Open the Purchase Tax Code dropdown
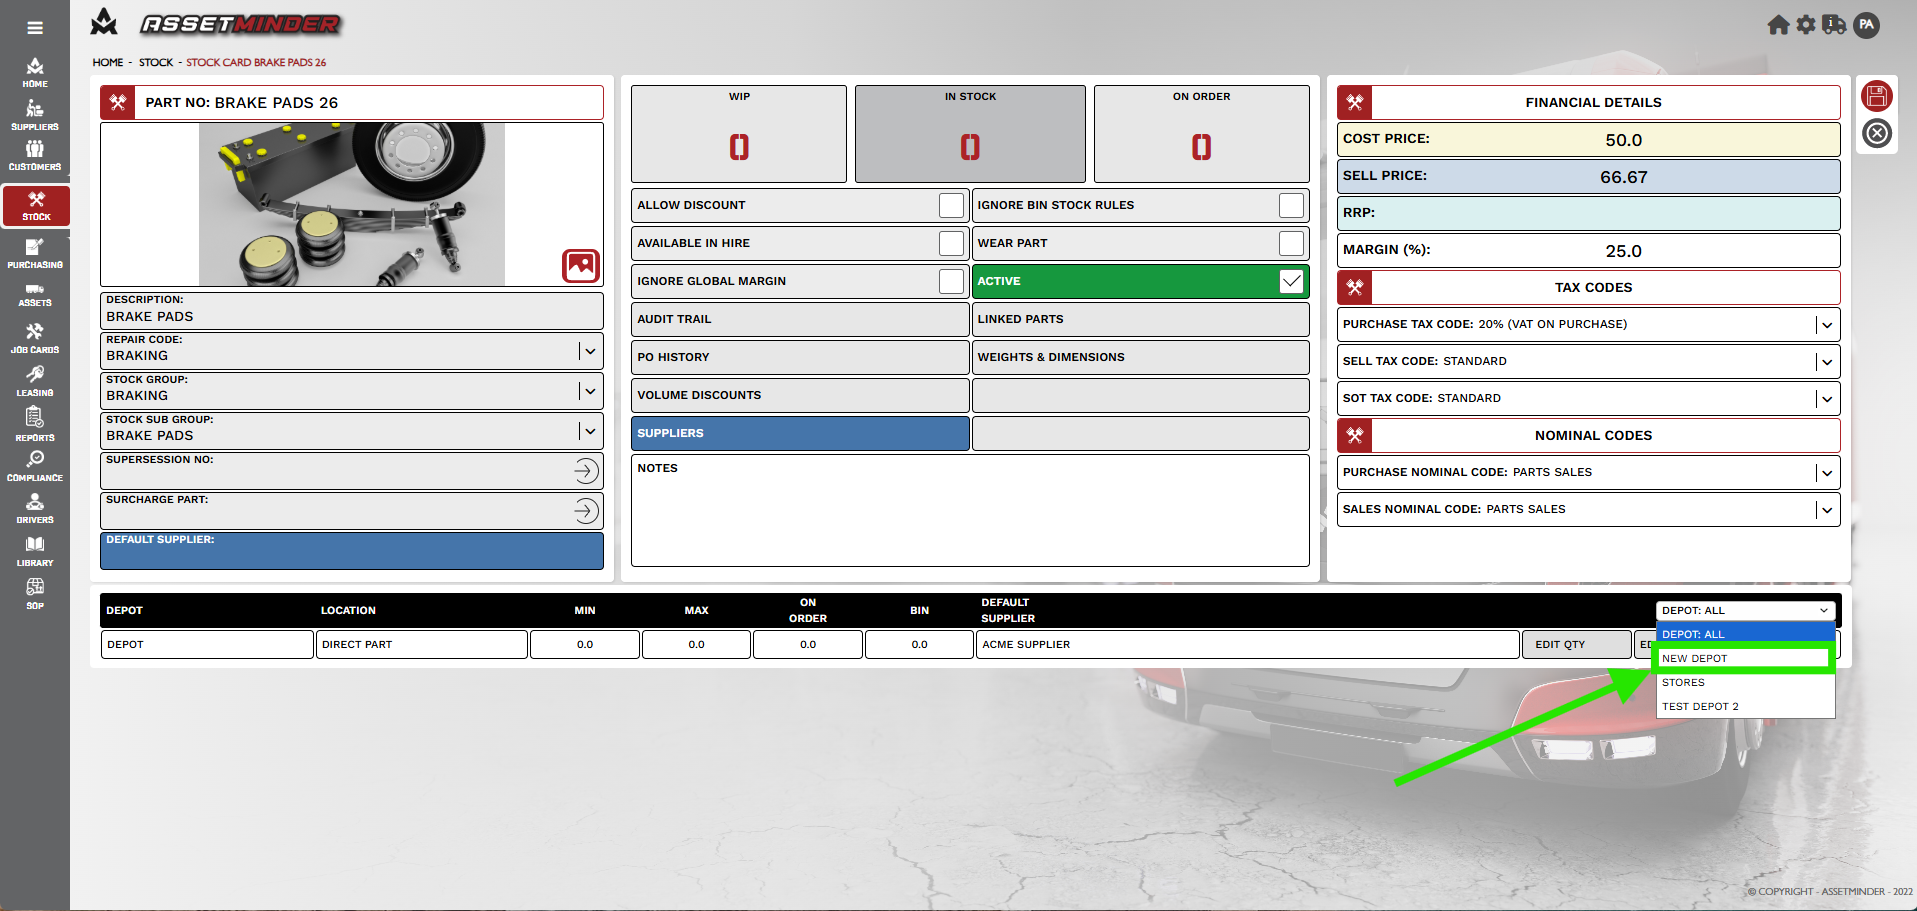Screen dimensions: 1917x911 coord(1826,325)
